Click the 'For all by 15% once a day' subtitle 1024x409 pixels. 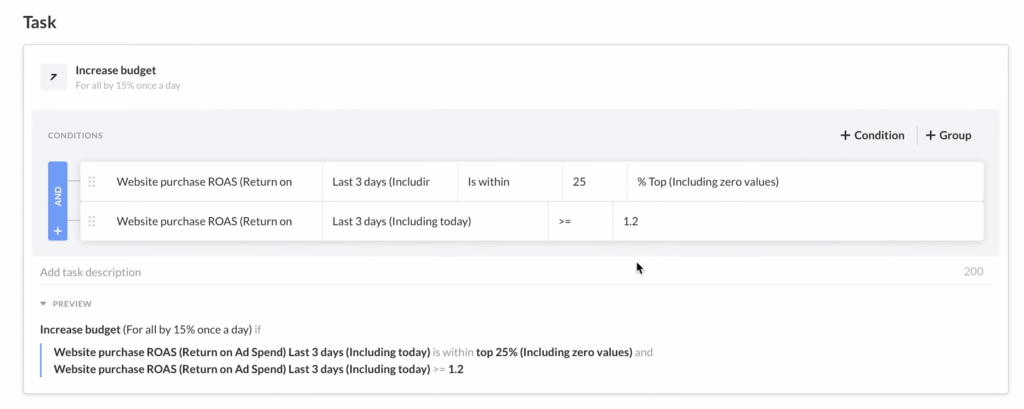[127, 86]
